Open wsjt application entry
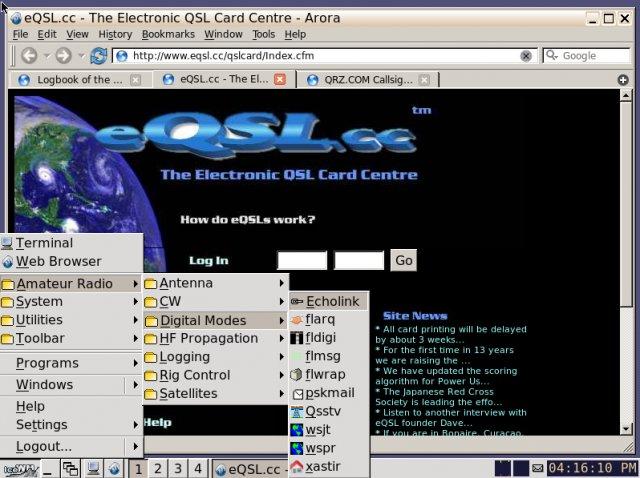640x478 pixels. 317,429
